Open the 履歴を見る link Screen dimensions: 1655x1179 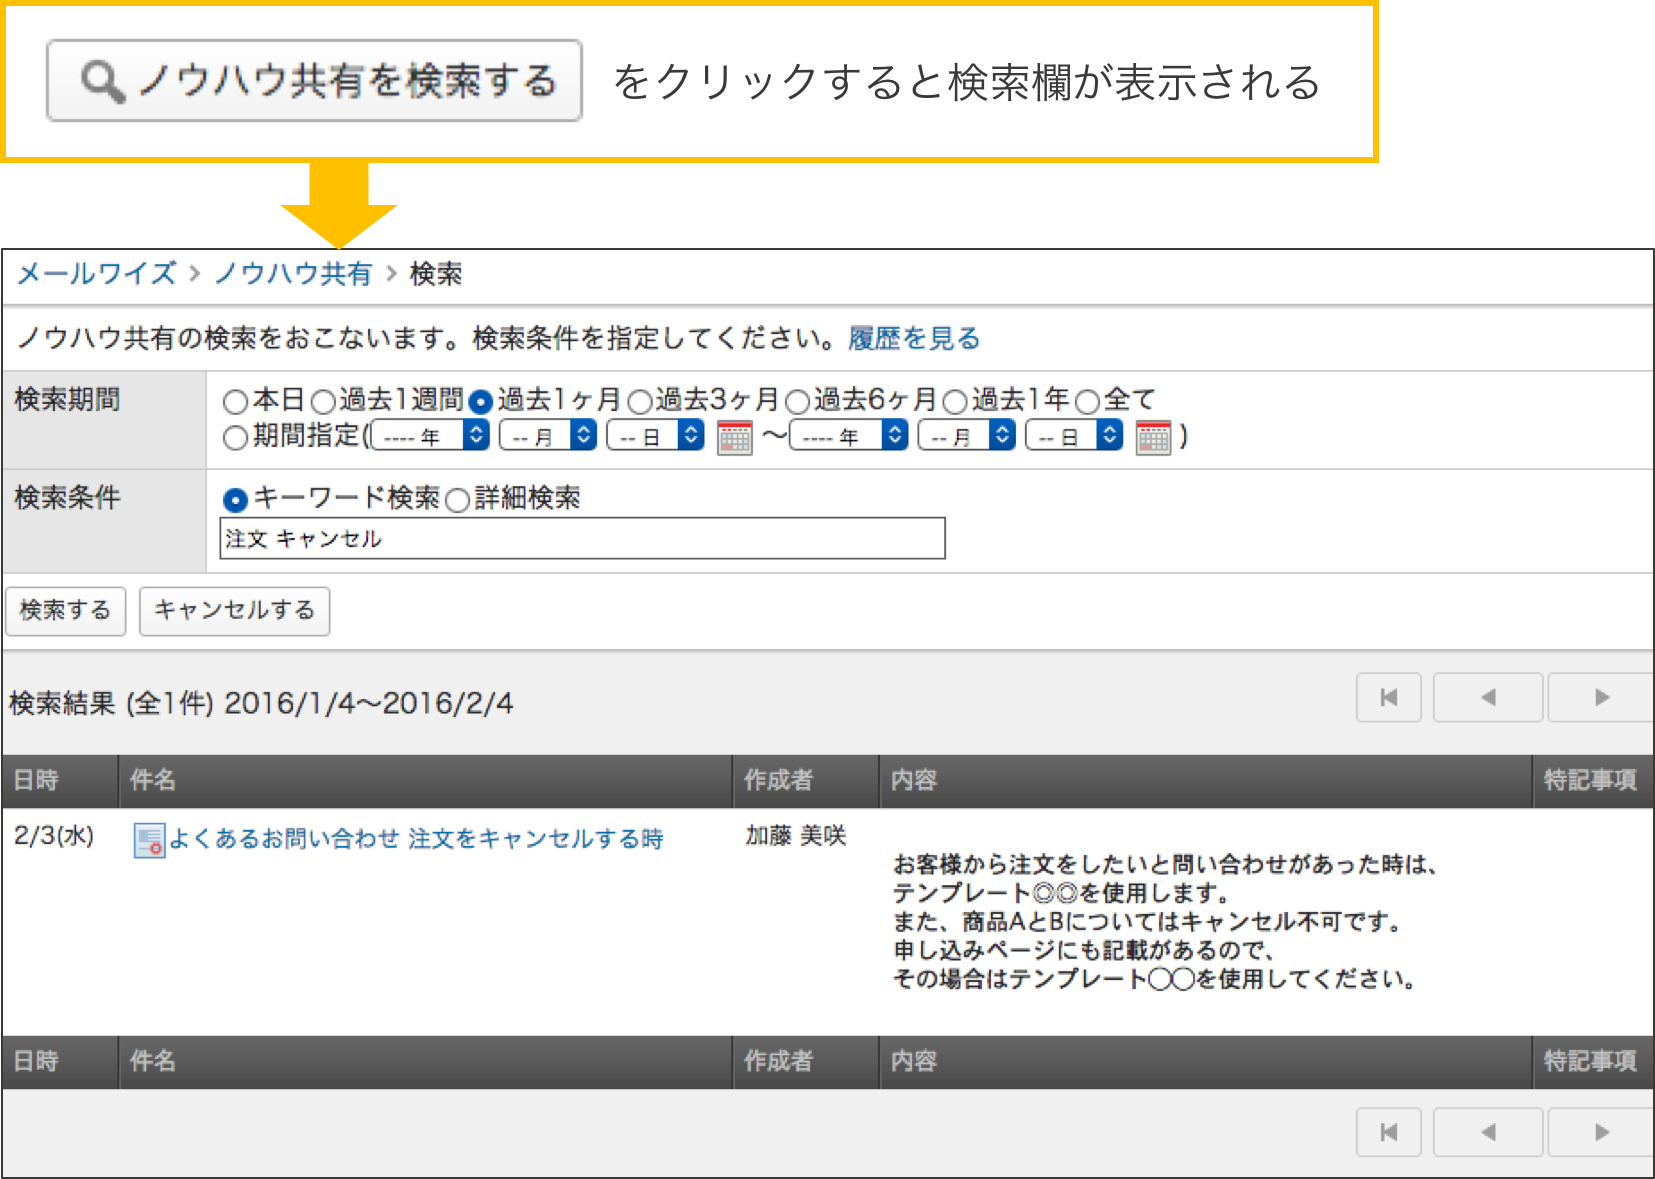coord(914,338)
